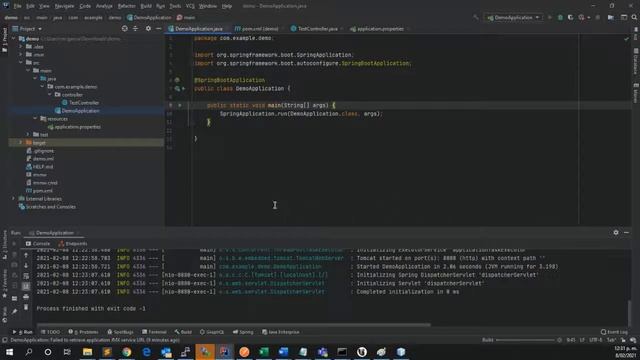Toggle Soft-Wrap in Run console toolbar

[26, 276]
